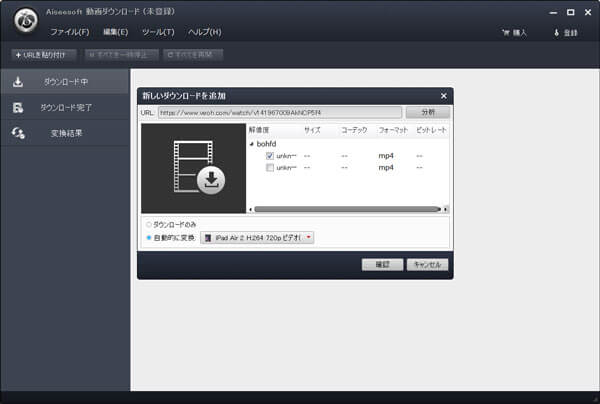This screenshot has height=404, width=600.
Task: Select the ダウンロード中 sidebar tab
Action: 65,82
